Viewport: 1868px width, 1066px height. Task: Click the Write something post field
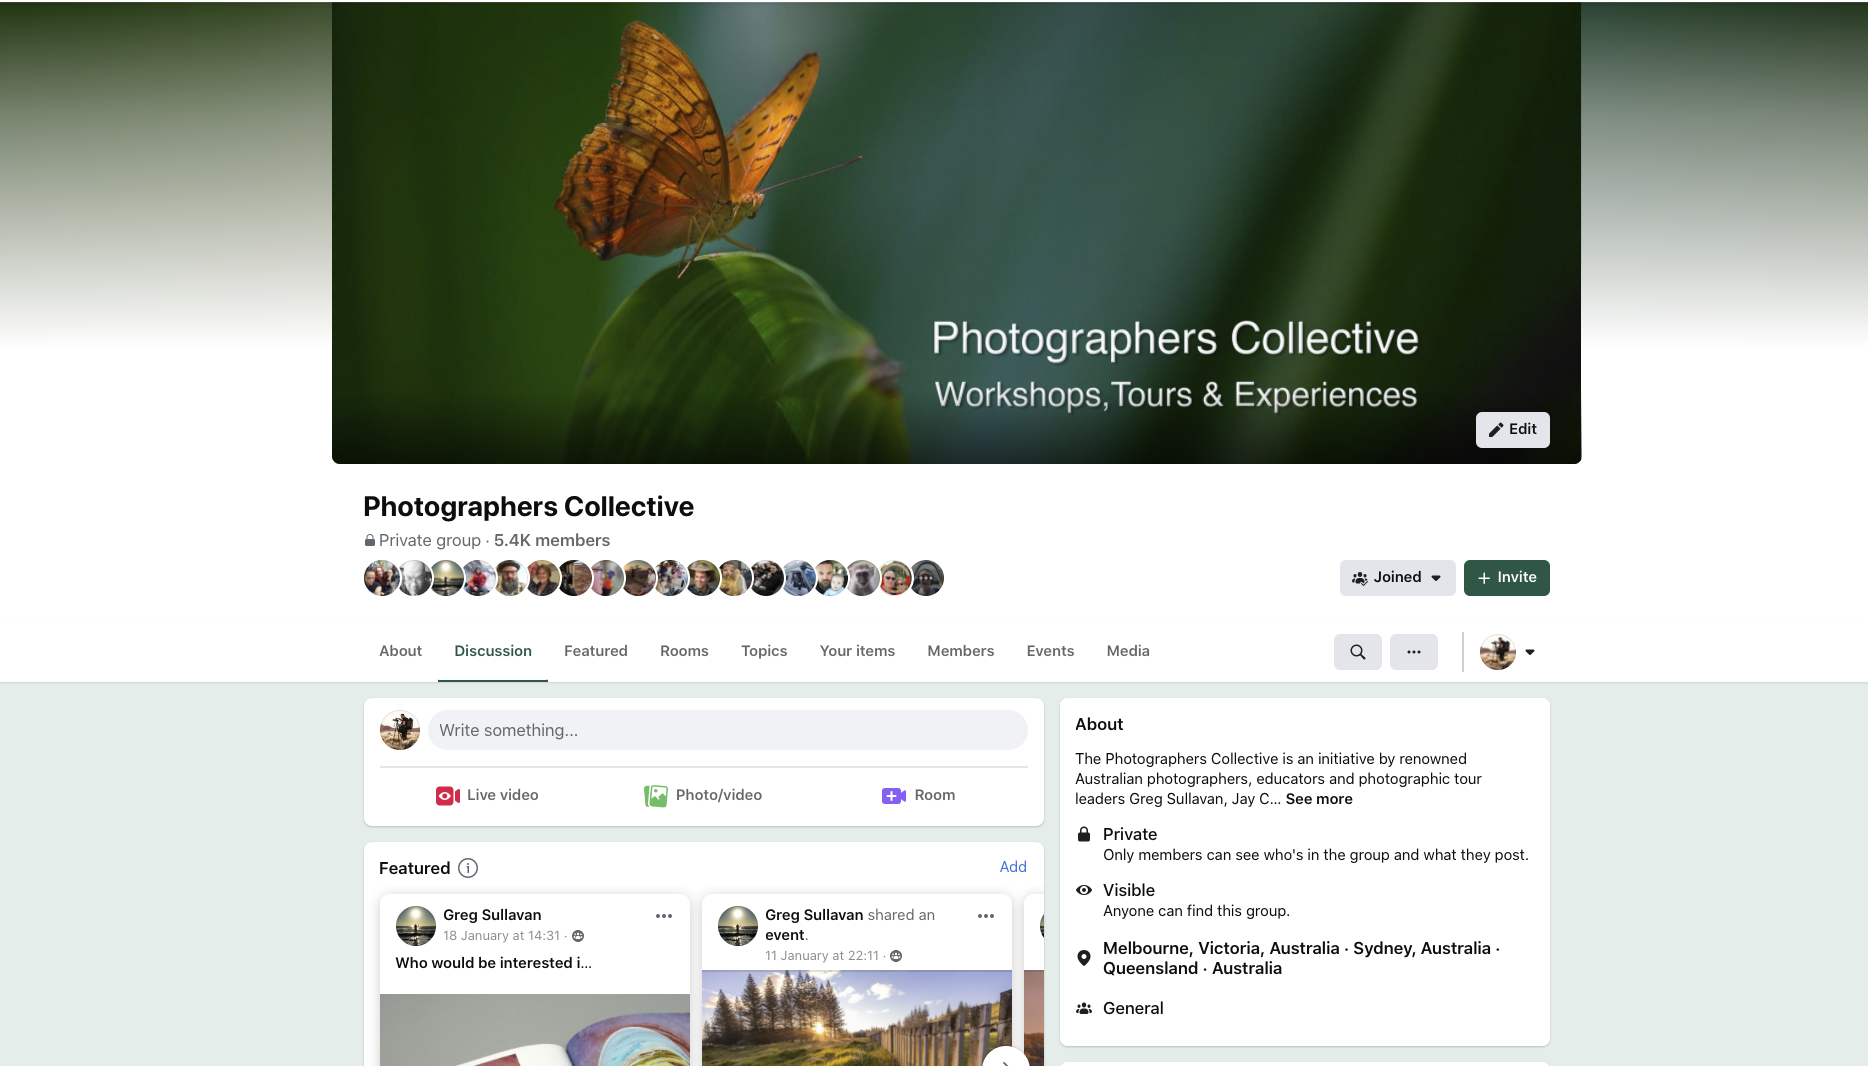pos(727,730)
